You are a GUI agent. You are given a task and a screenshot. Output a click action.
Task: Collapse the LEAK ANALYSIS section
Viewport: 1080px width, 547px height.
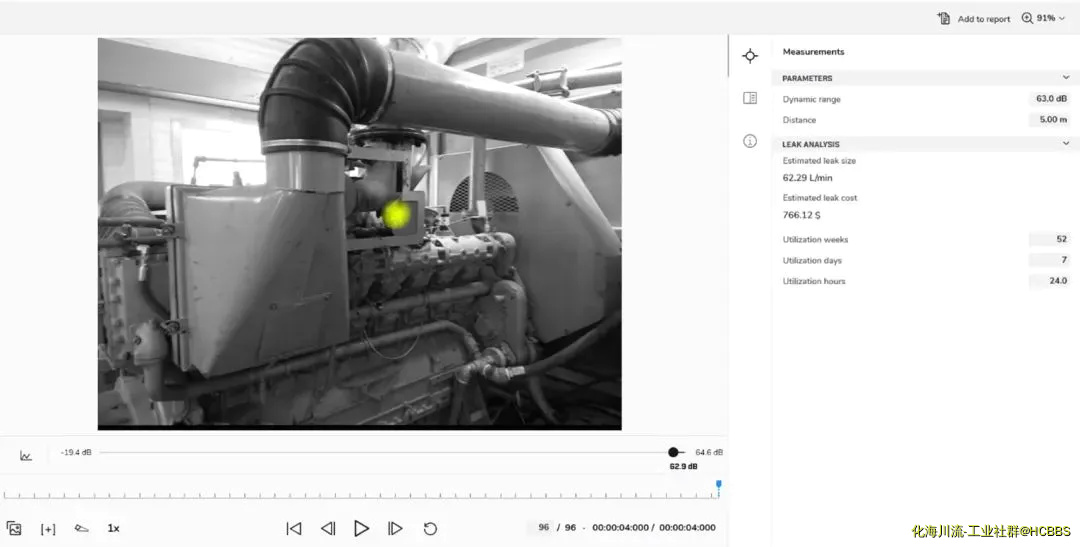(x=1066, y=144)
